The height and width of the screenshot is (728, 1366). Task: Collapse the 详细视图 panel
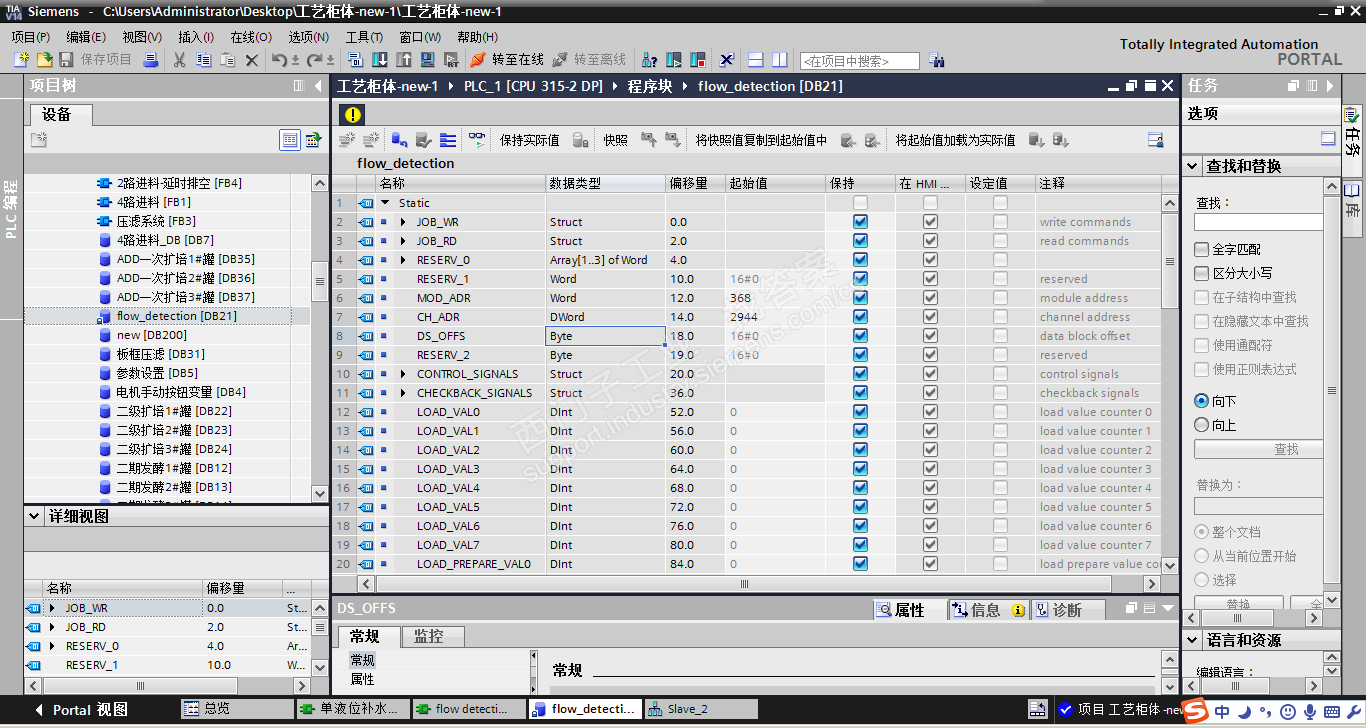point(36,517)
